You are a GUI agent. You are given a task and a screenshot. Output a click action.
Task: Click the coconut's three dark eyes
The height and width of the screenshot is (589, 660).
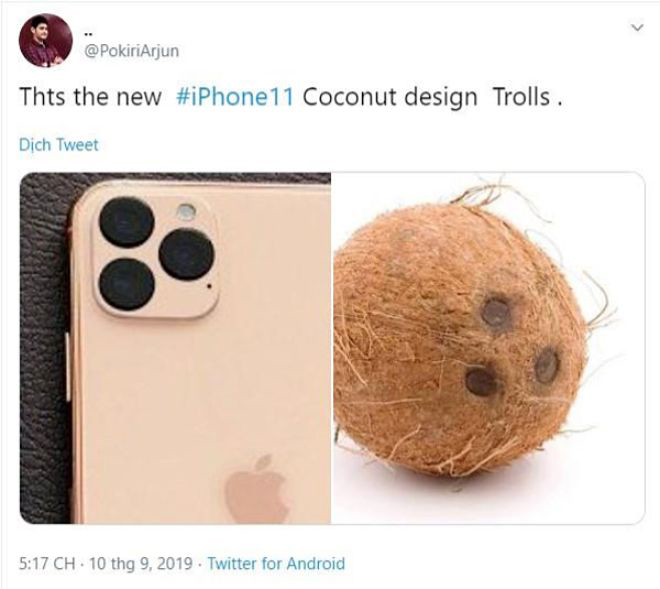[512, 347]
